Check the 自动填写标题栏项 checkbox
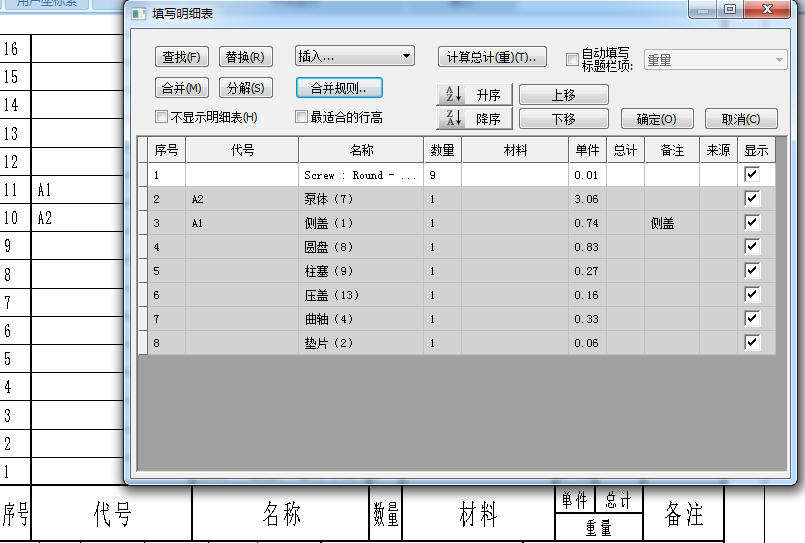The width and height of the screenshot is (805, 543). 572,59
